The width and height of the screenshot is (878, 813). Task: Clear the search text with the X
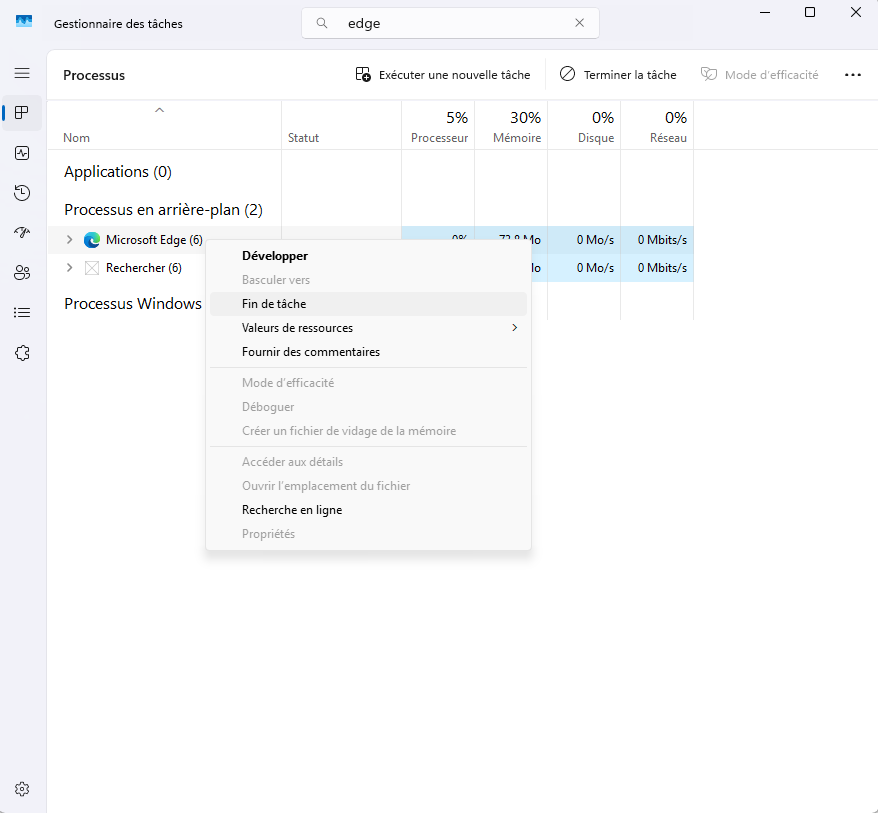tap(580, 23)
